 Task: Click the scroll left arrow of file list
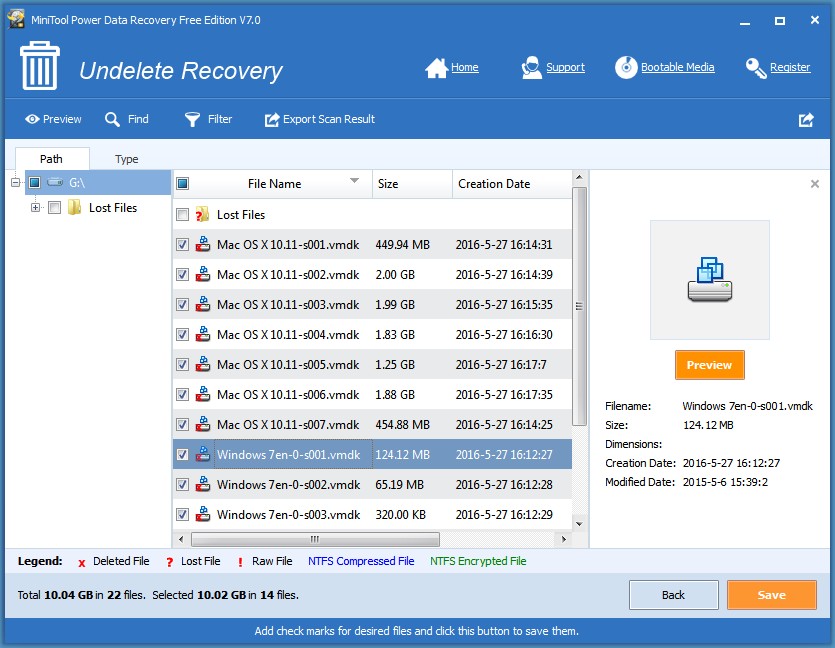181,539
